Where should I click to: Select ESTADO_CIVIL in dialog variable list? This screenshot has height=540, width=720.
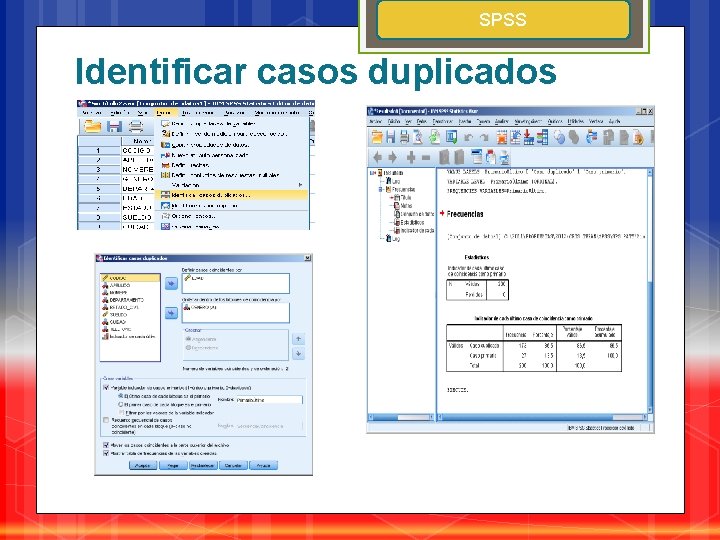coord(130,307)
